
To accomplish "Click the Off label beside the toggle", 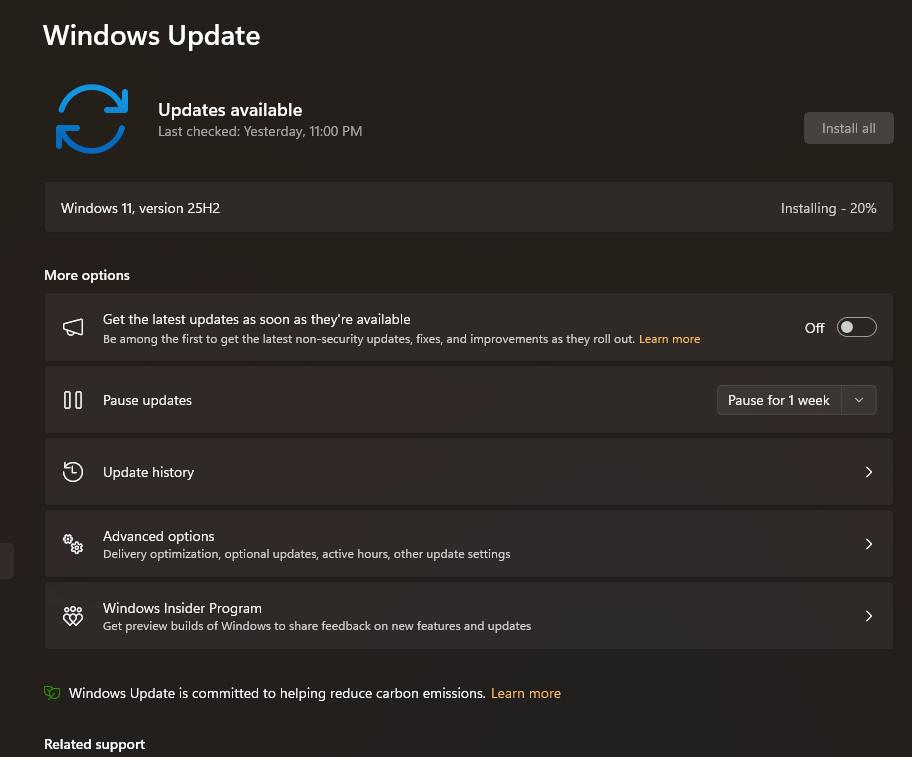I will [x=814, y=328].
